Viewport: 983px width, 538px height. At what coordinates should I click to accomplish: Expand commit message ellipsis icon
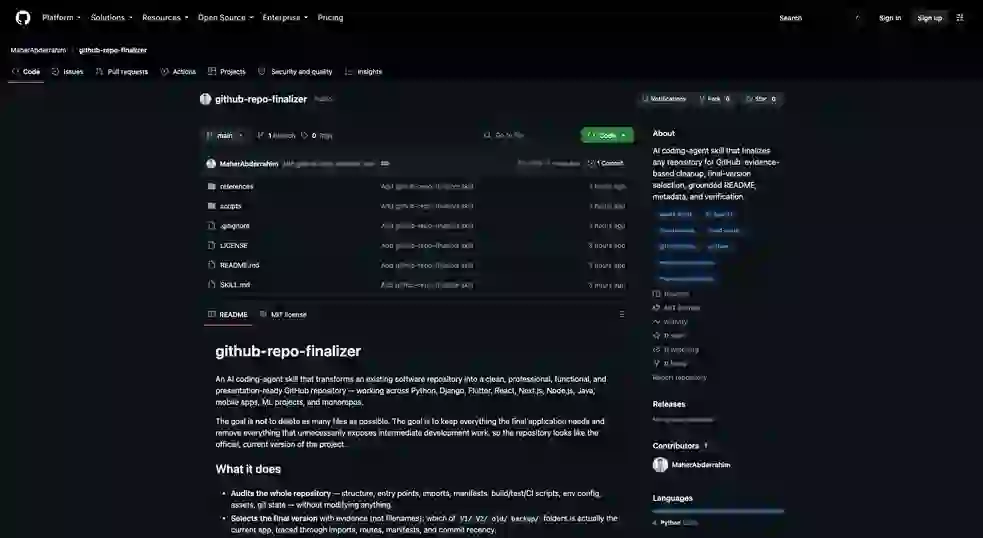pyautogui.click(x=385, y=164)
